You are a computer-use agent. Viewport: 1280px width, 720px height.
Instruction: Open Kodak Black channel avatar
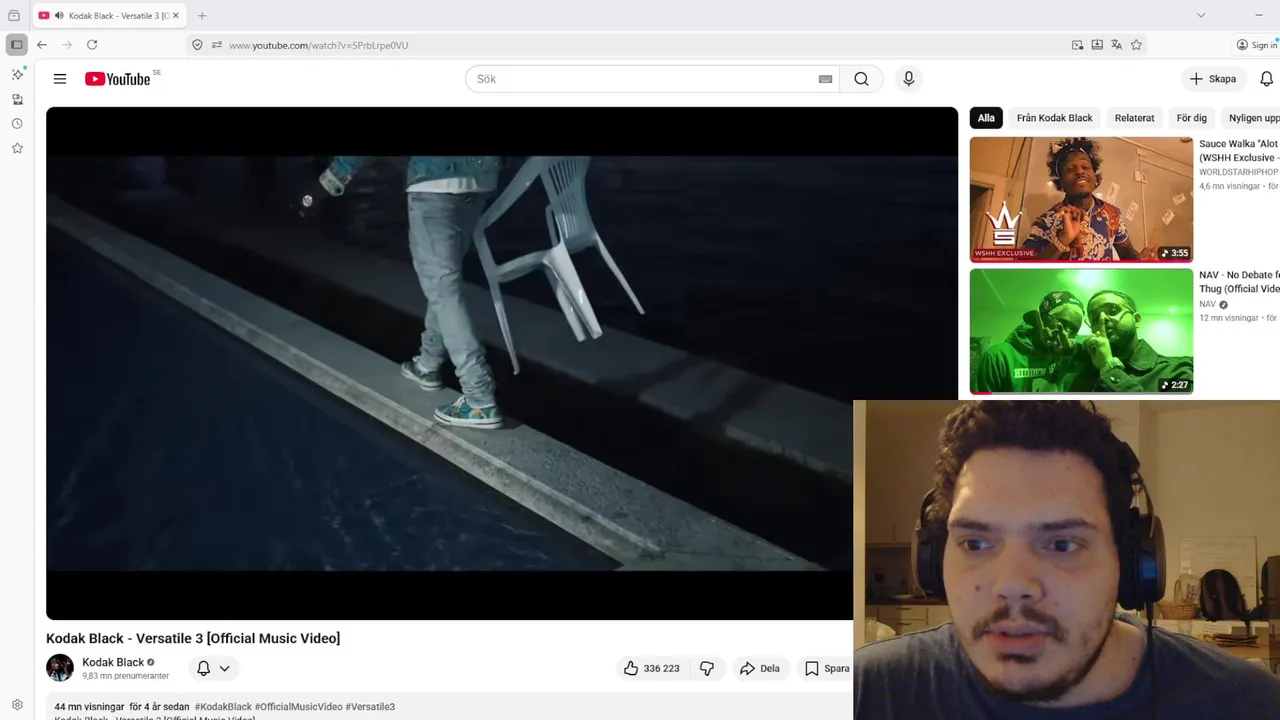click(x=60, y=668)
